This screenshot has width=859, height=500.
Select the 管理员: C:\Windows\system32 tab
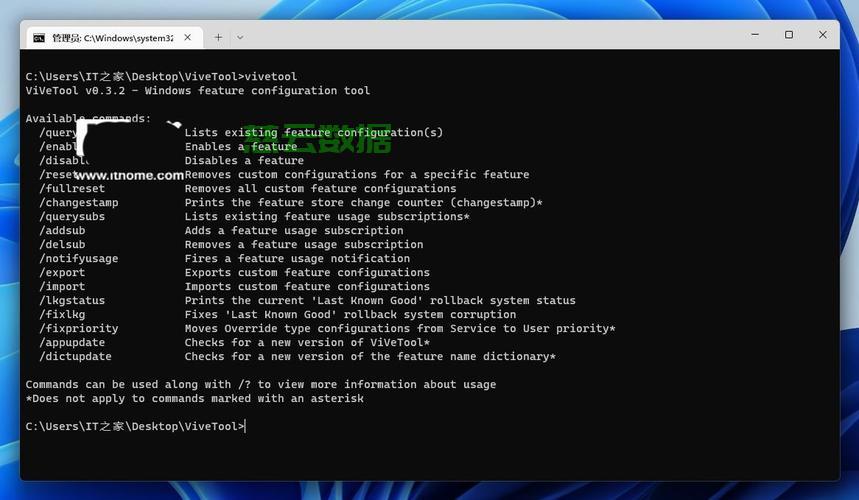[112, 38]
